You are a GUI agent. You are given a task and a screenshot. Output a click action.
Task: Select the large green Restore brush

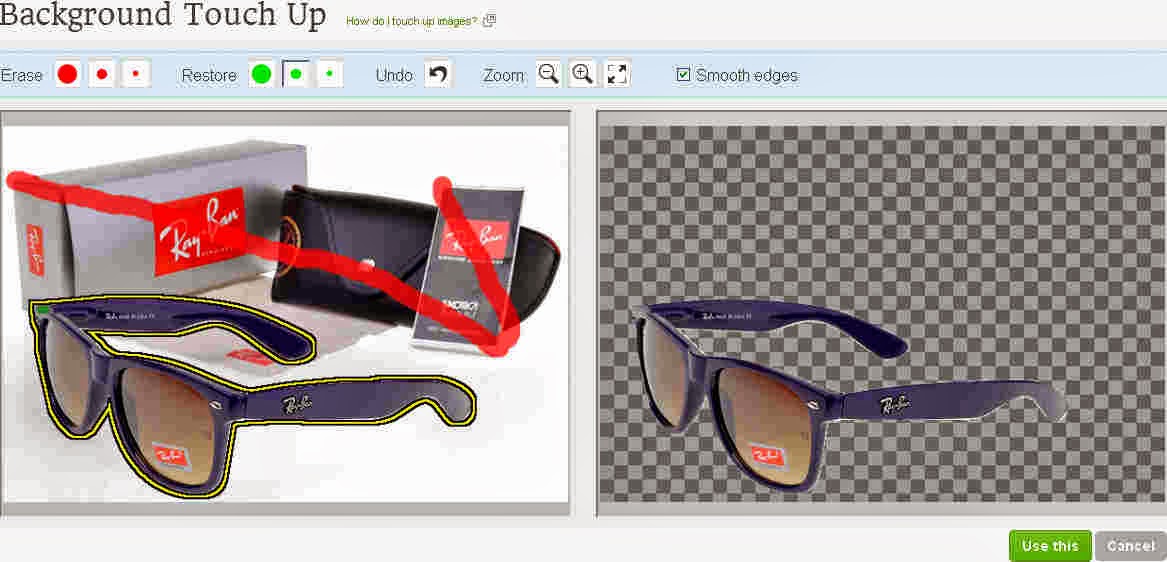tap(261, 74)
